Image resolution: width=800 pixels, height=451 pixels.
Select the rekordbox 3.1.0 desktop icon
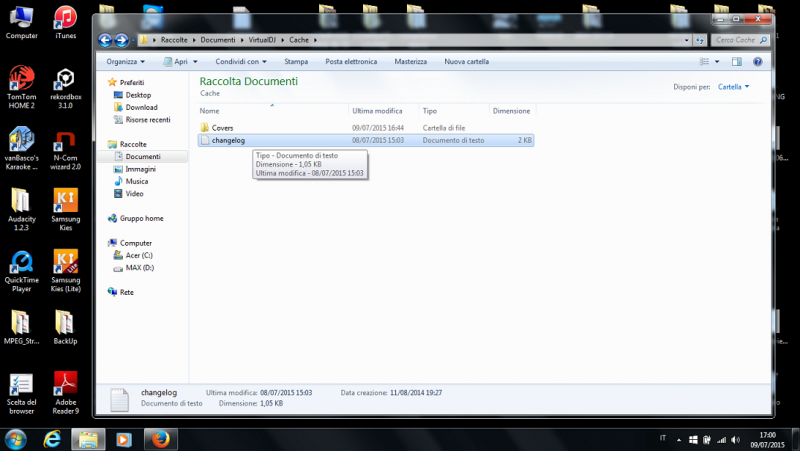coord(65,88)
